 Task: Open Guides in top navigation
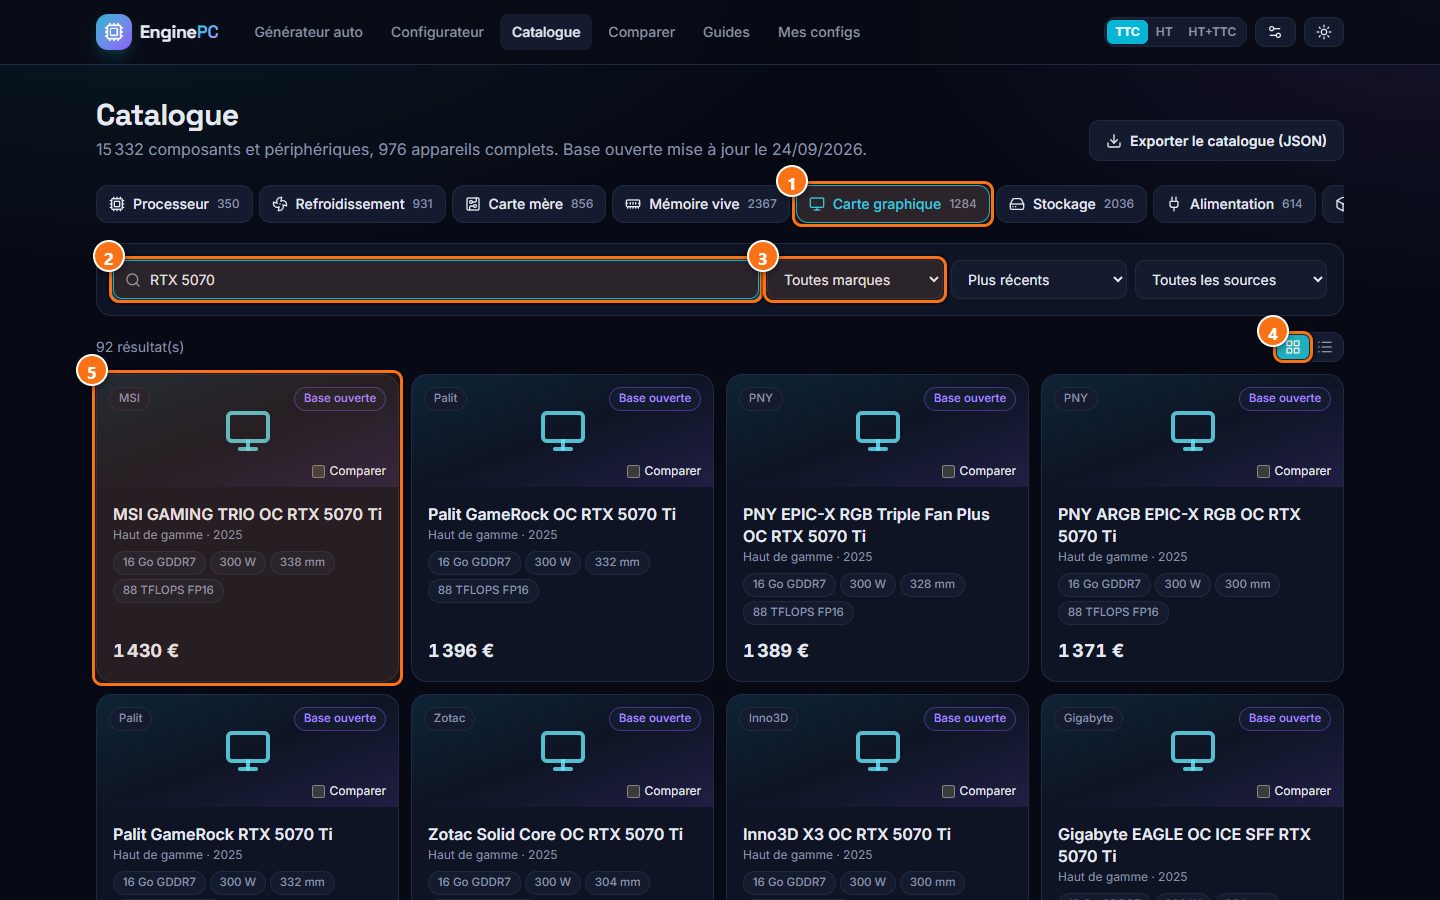tap(726, 32)
